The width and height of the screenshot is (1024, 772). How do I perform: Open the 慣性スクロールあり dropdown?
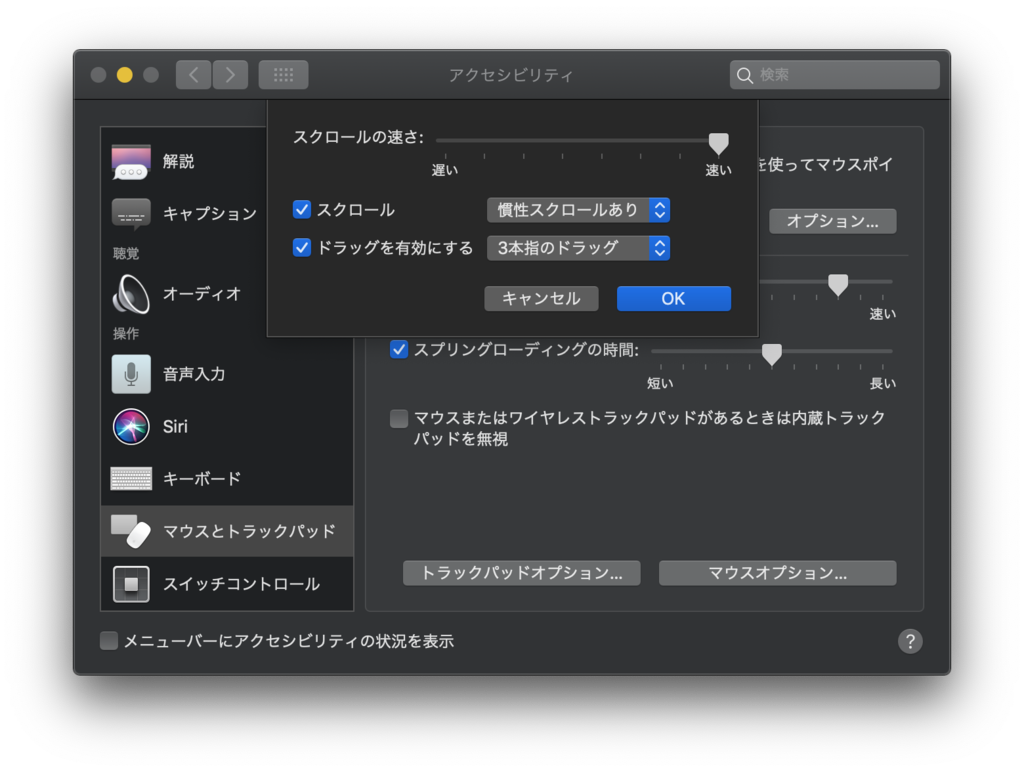(578, 210)
